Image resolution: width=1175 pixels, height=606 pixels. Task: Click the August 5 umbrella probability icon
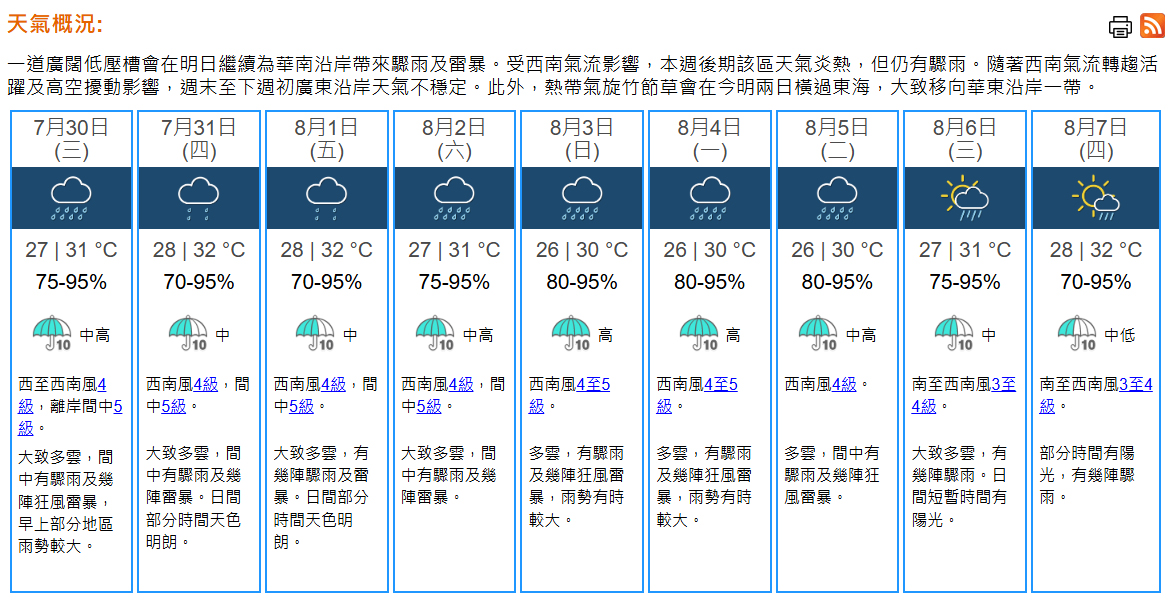[x=820, y=333]
